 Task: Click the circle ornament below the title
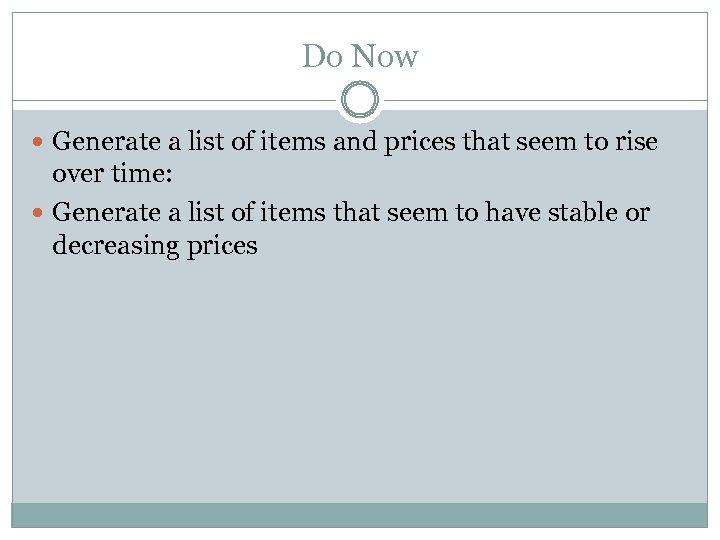coord(360,101)
